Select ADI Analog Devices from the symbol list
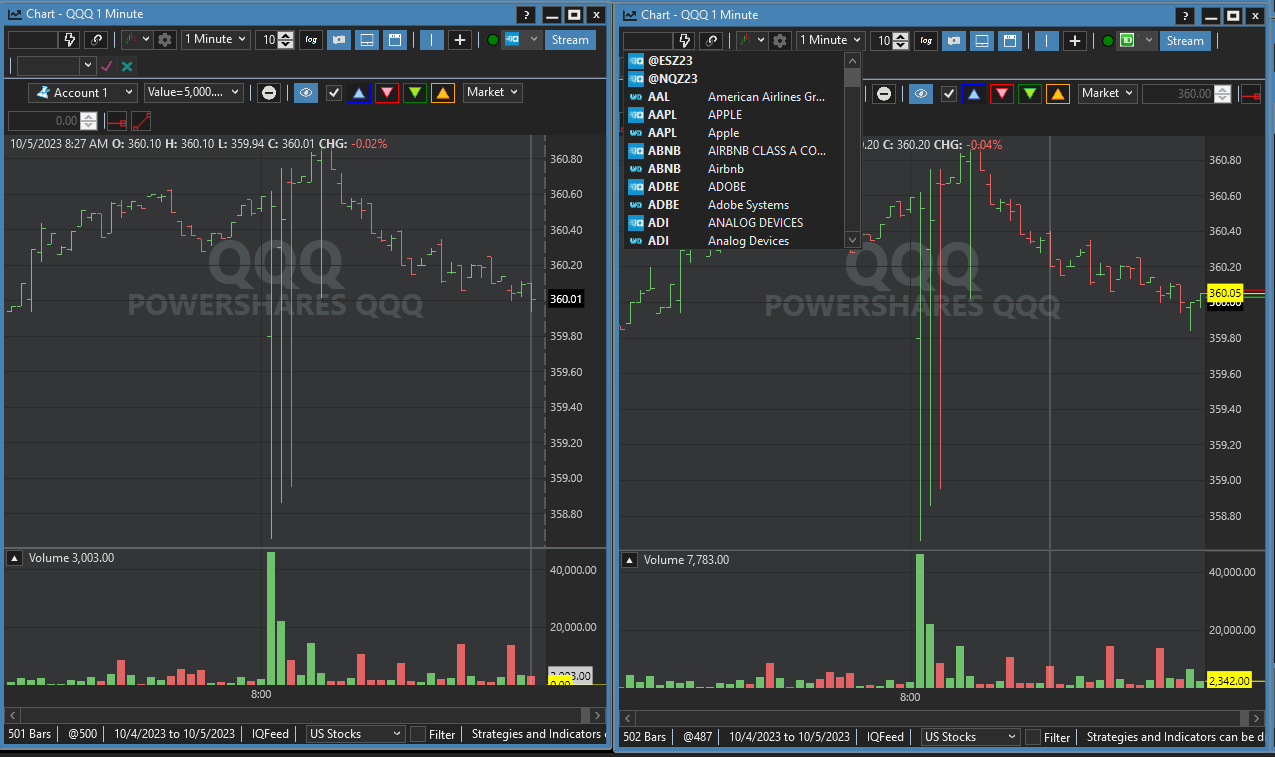 click(735, 241)
